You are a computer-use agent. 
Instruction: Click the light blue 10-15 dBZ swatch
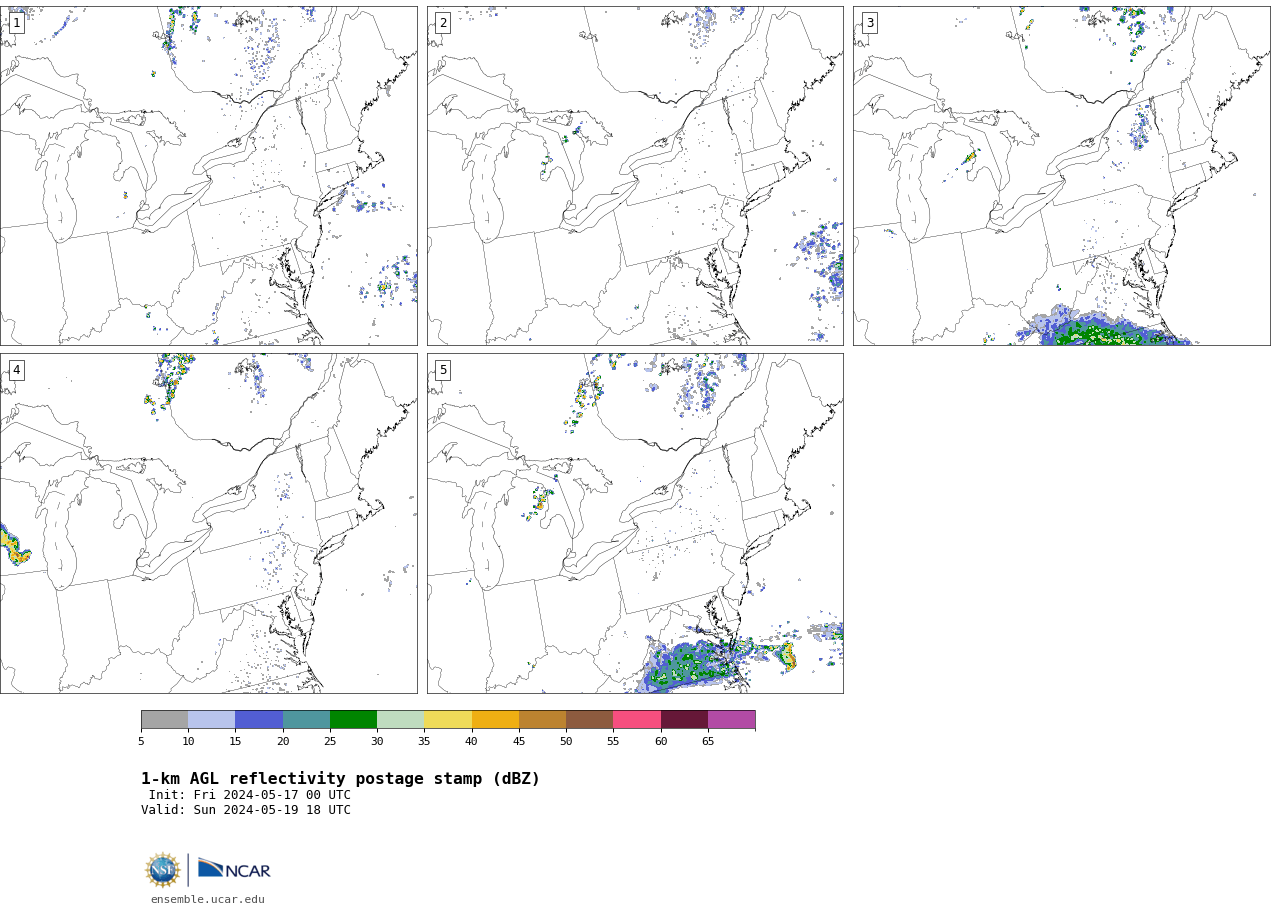tap(212, 720)
